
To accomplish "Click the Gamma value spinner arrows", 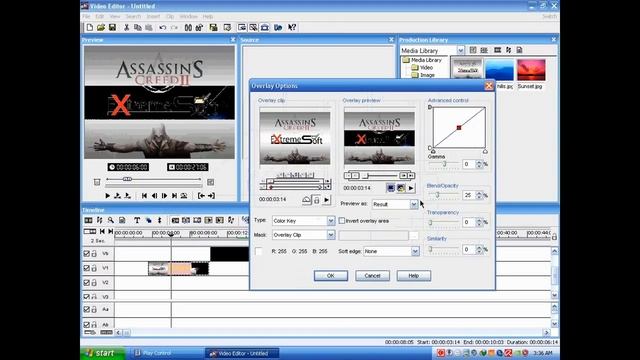I will (x=479, y=164).
